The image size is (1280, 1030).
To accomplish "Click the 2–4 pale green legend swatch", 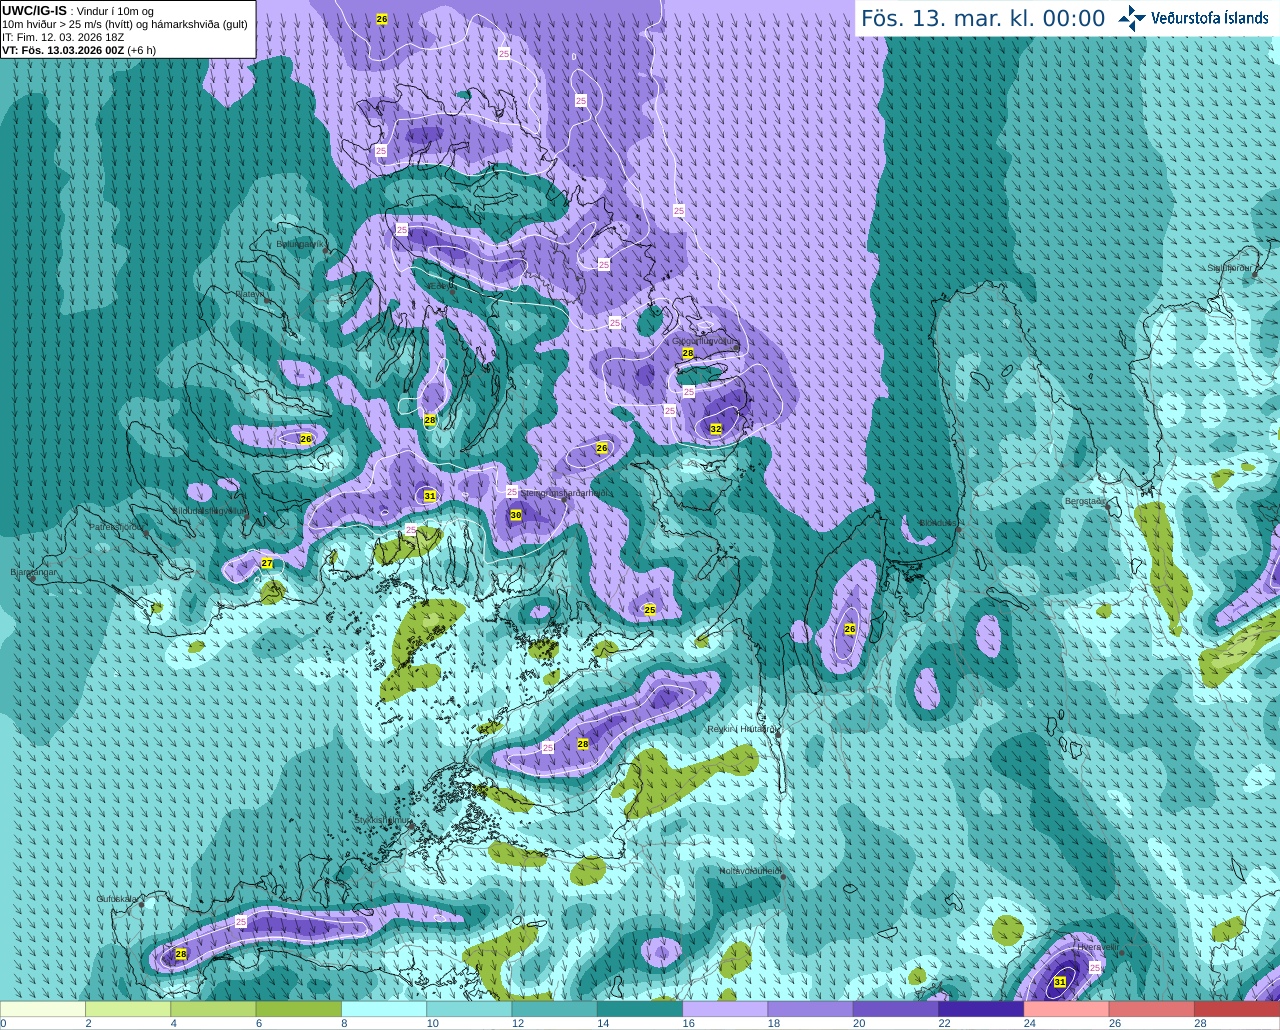I will [x=128, y=1009].
